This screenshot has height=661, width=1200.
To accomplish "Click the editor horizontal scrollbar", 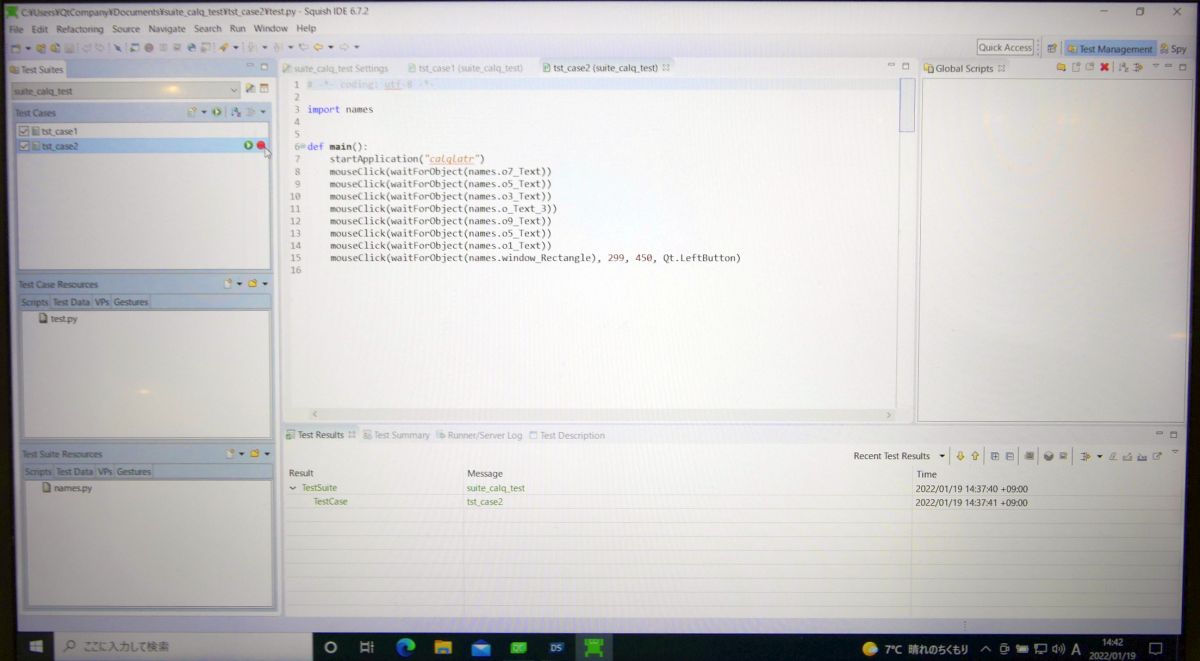I will (x=600, y=414).
